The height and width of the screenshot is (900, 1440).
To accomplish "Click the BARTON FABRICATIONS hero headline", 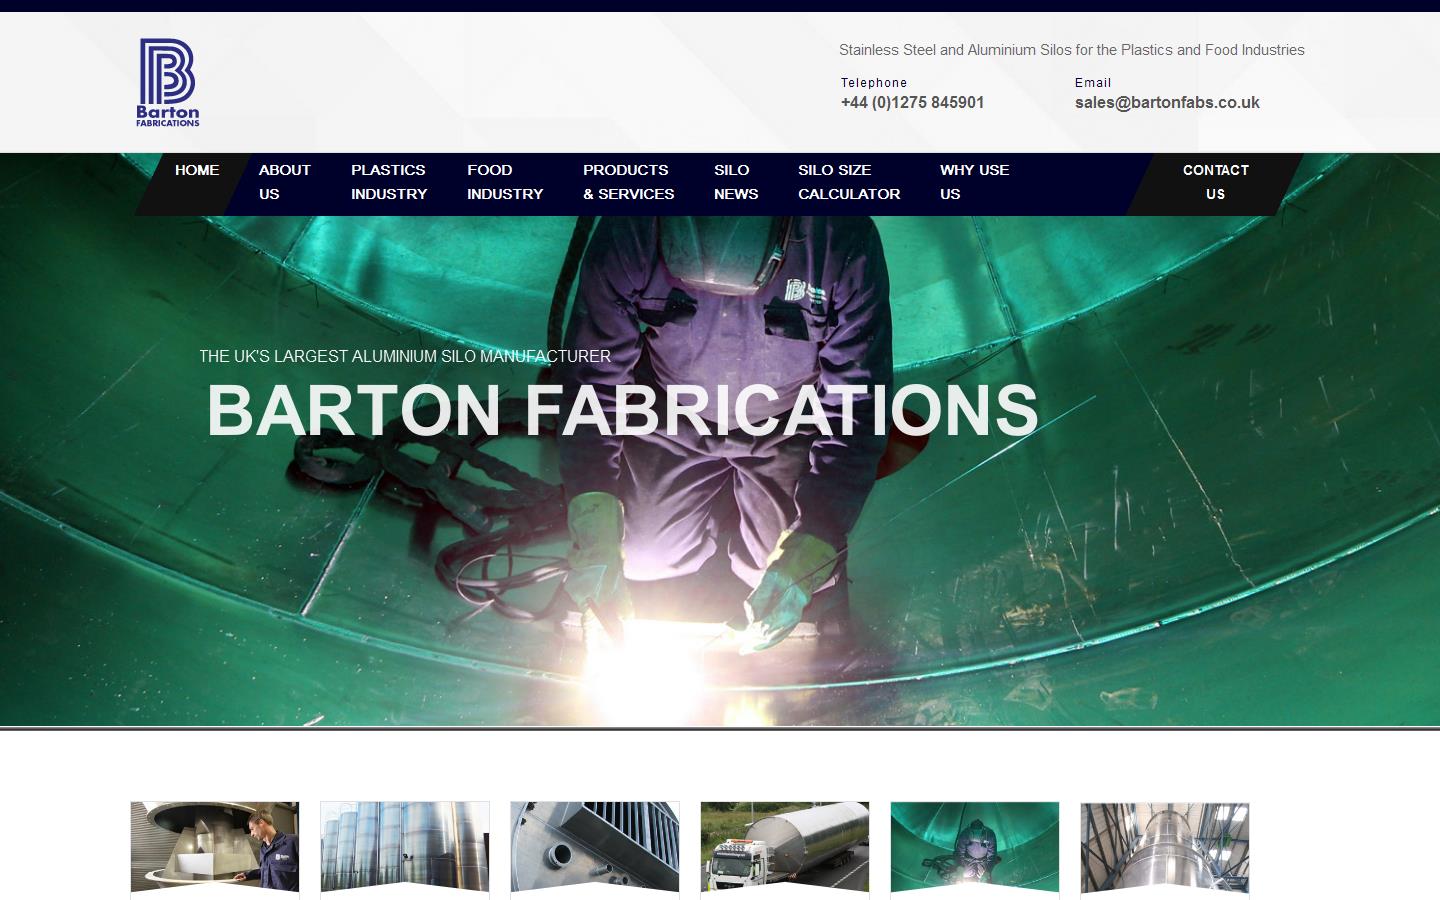I will coord(622,408).
